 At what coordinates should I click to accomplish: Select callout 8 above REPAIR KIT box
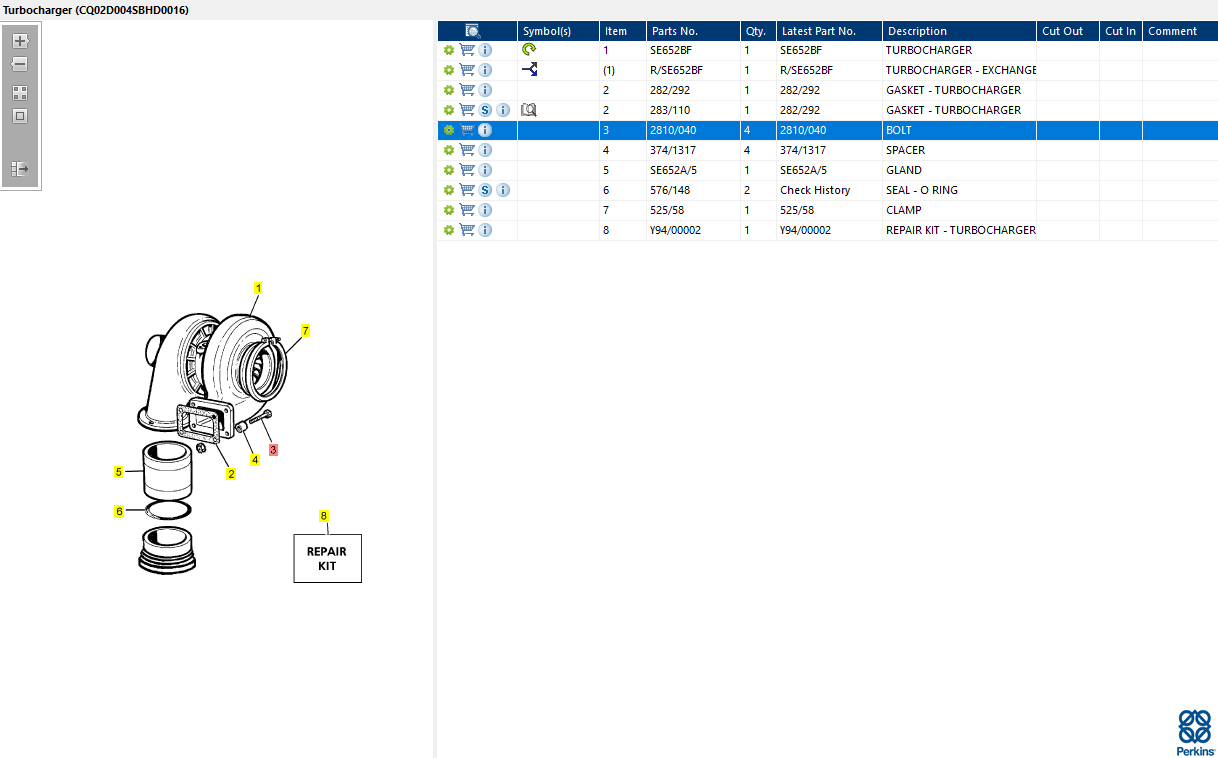[323, 516]
